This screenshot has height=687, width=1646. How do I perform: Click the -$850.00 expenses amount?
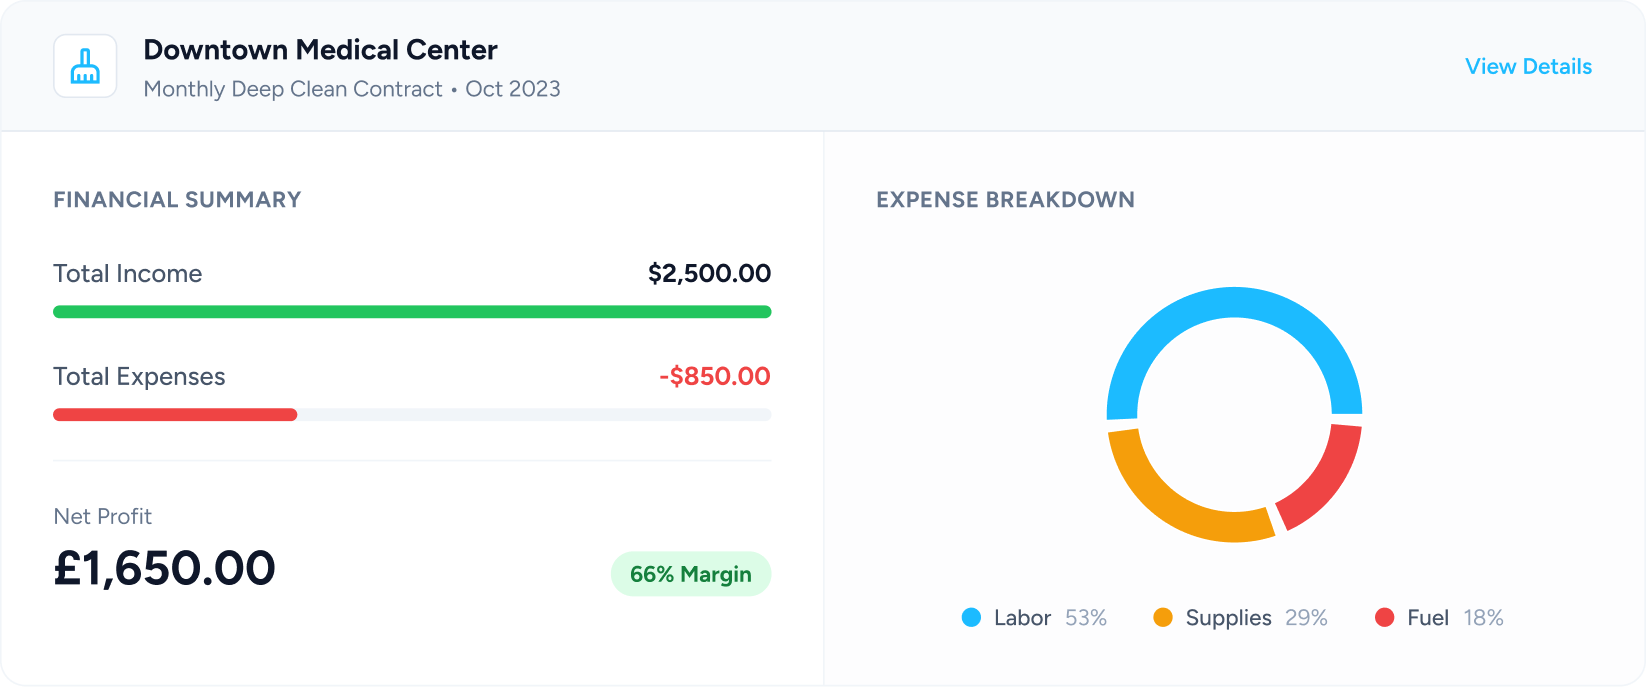(x=714, y=377)
